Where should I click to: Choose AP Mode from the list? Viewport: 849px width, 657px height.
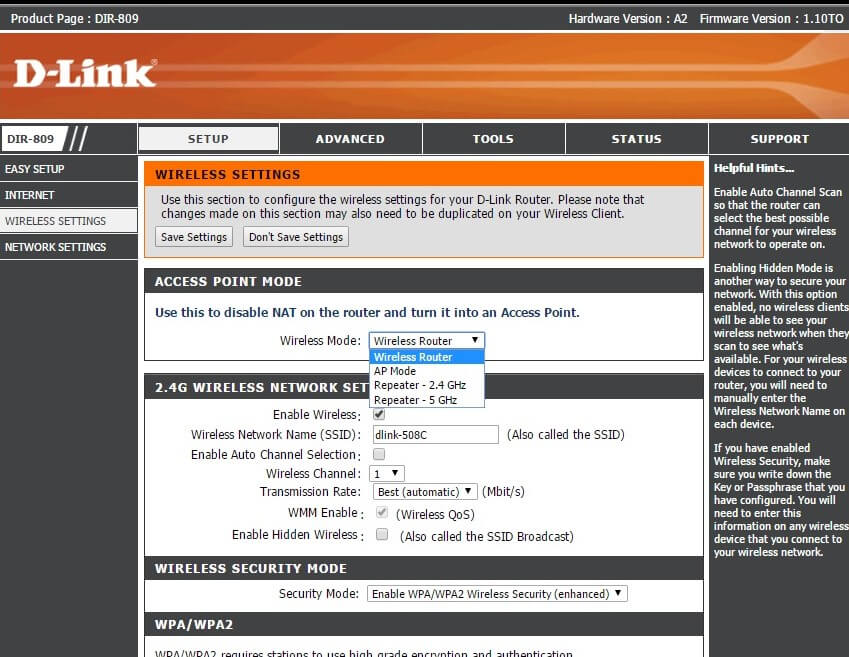[427, 371]
